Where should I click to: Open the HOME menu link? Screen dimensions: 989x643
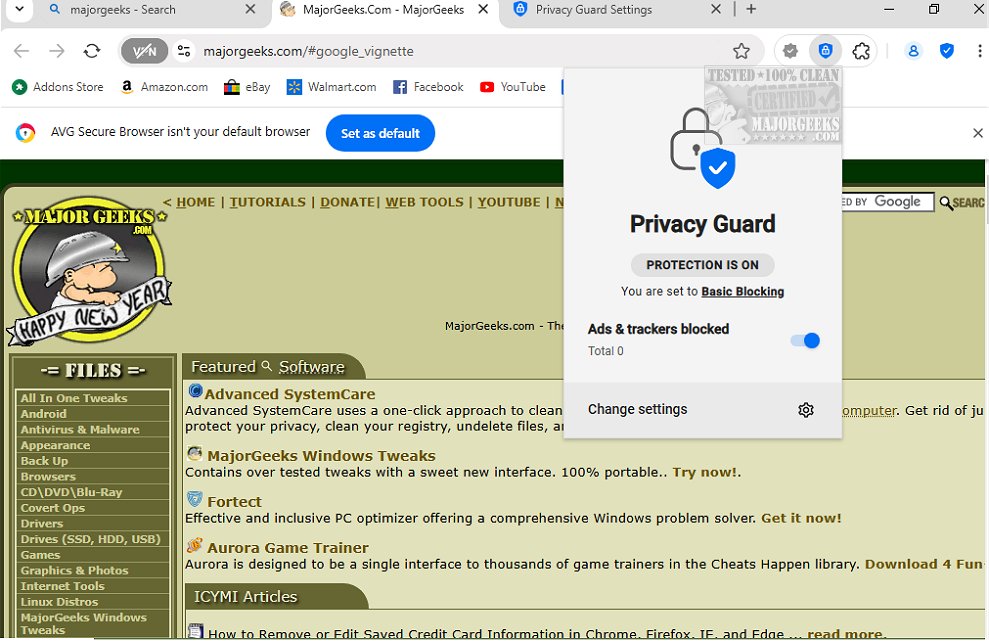(196, 203)
